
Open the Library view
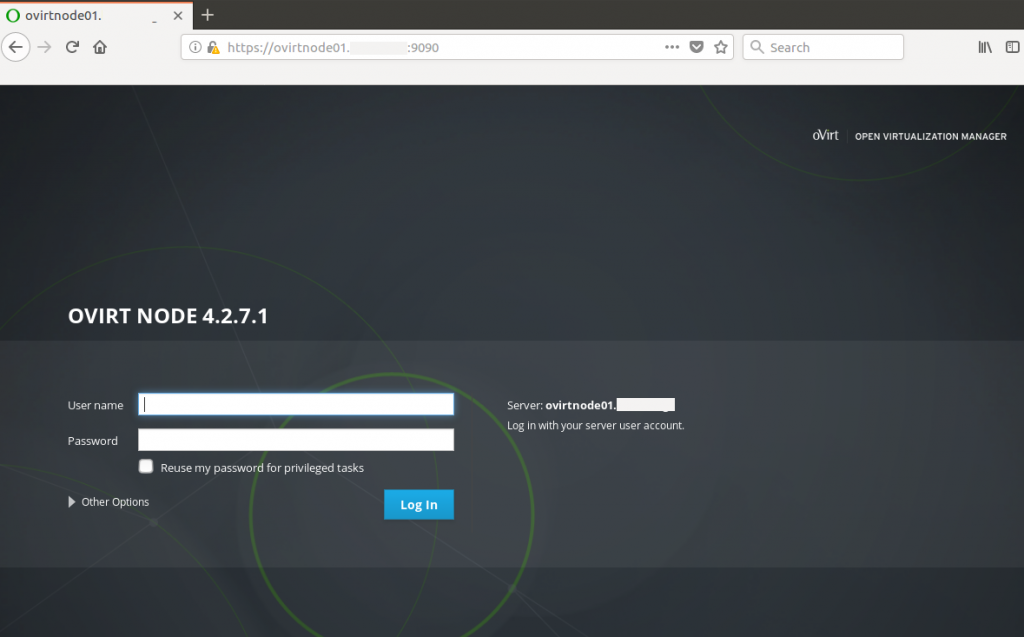tap(985, 47)
